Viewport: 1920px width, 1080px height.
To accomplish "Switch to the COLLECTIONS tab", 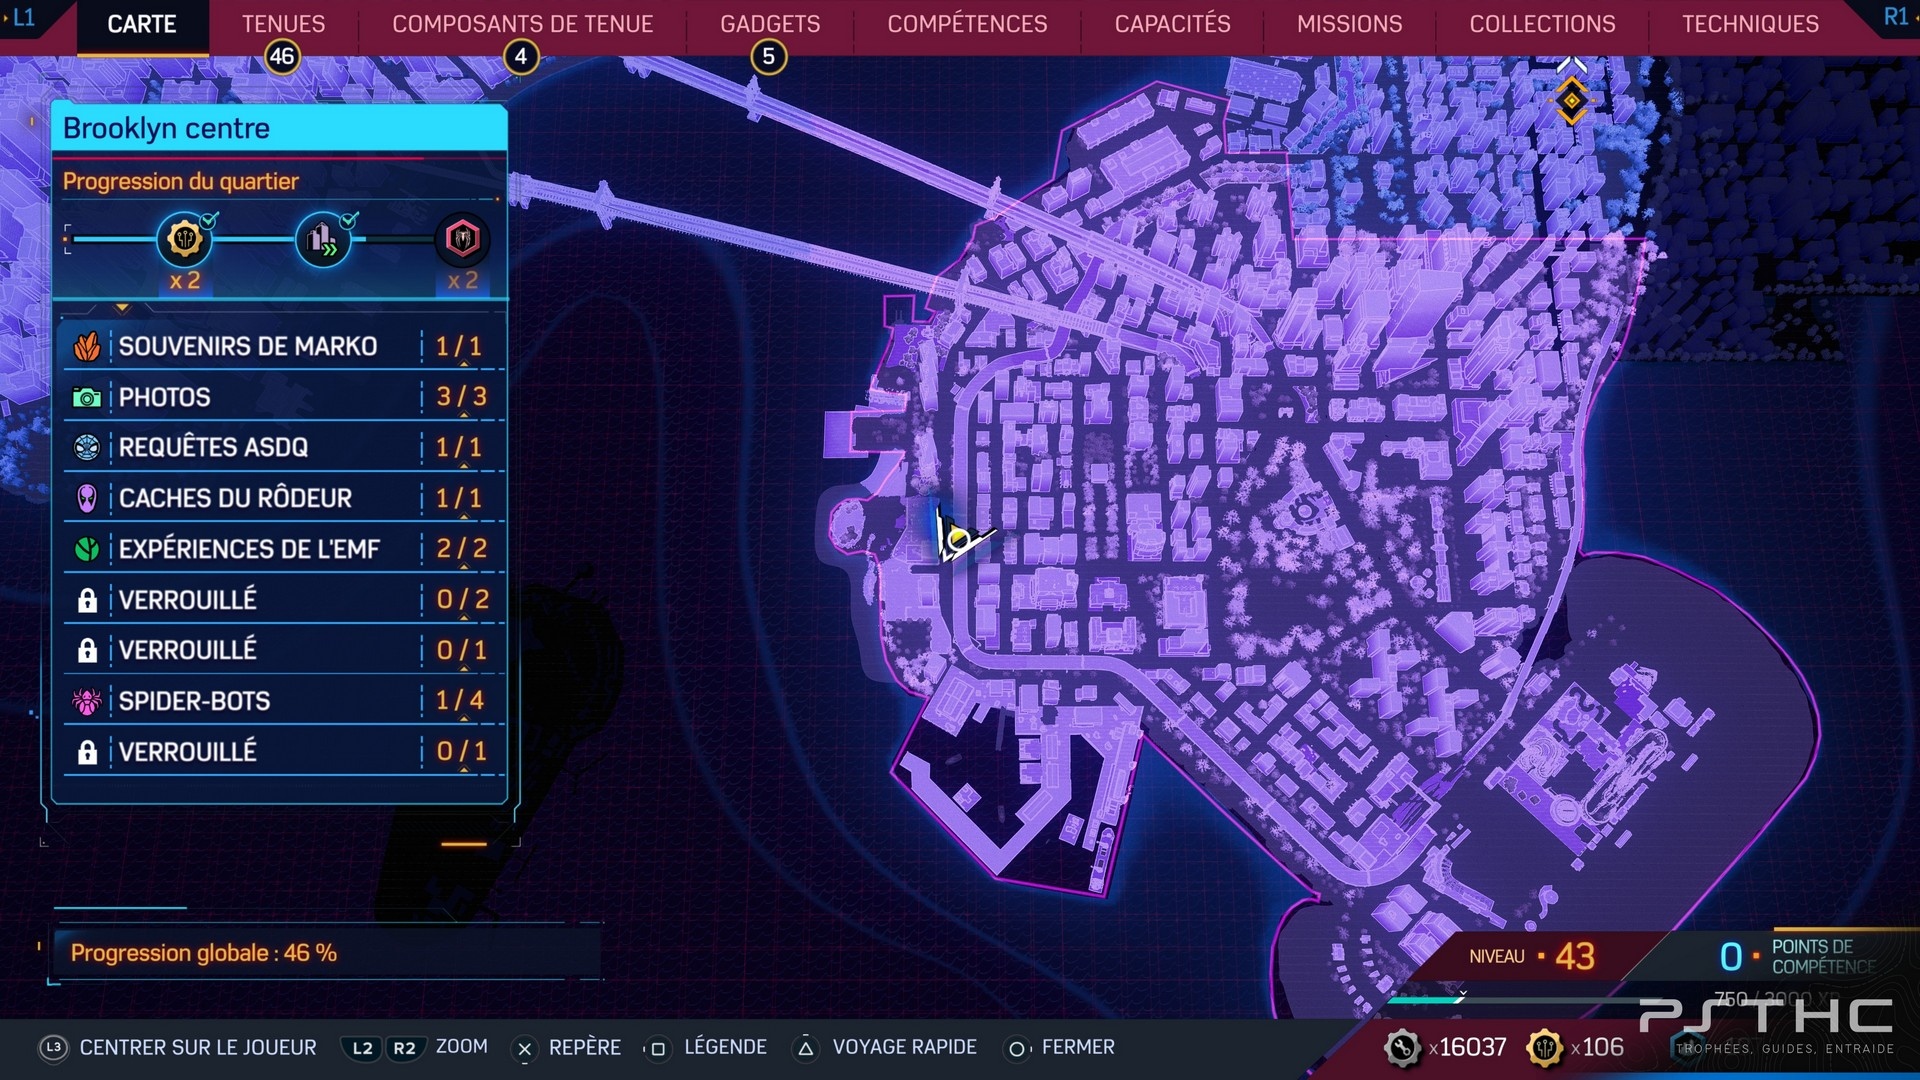I will 1542,24.
